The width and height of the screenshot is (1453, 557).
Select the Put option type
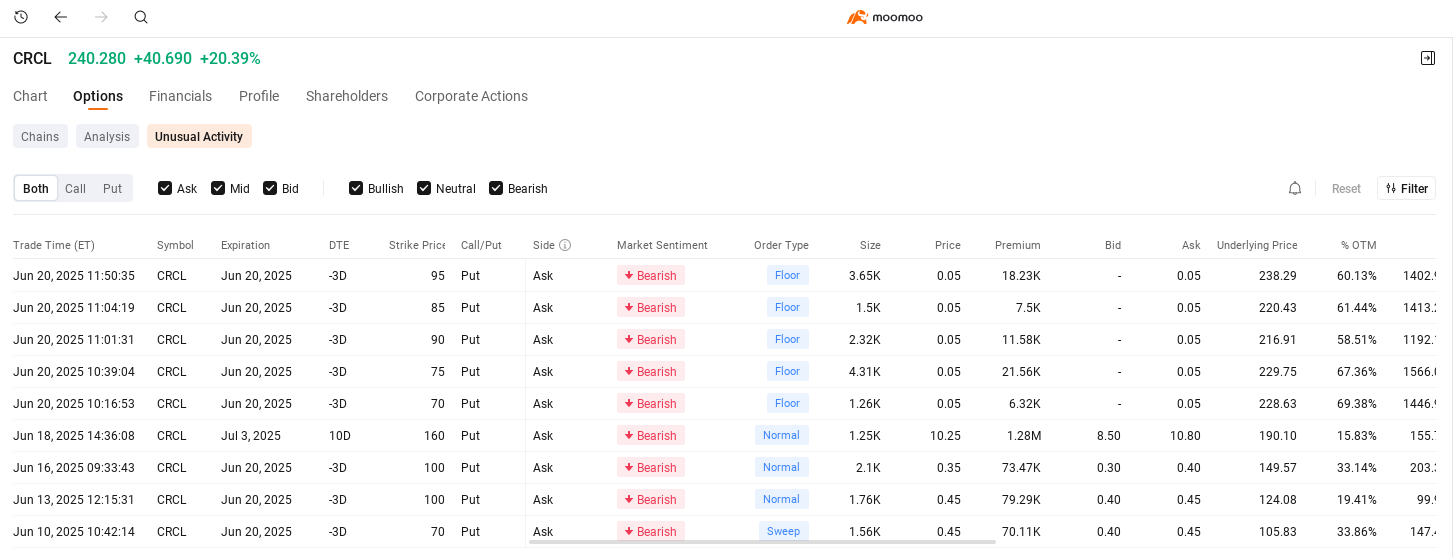click(x=112, y=188)
